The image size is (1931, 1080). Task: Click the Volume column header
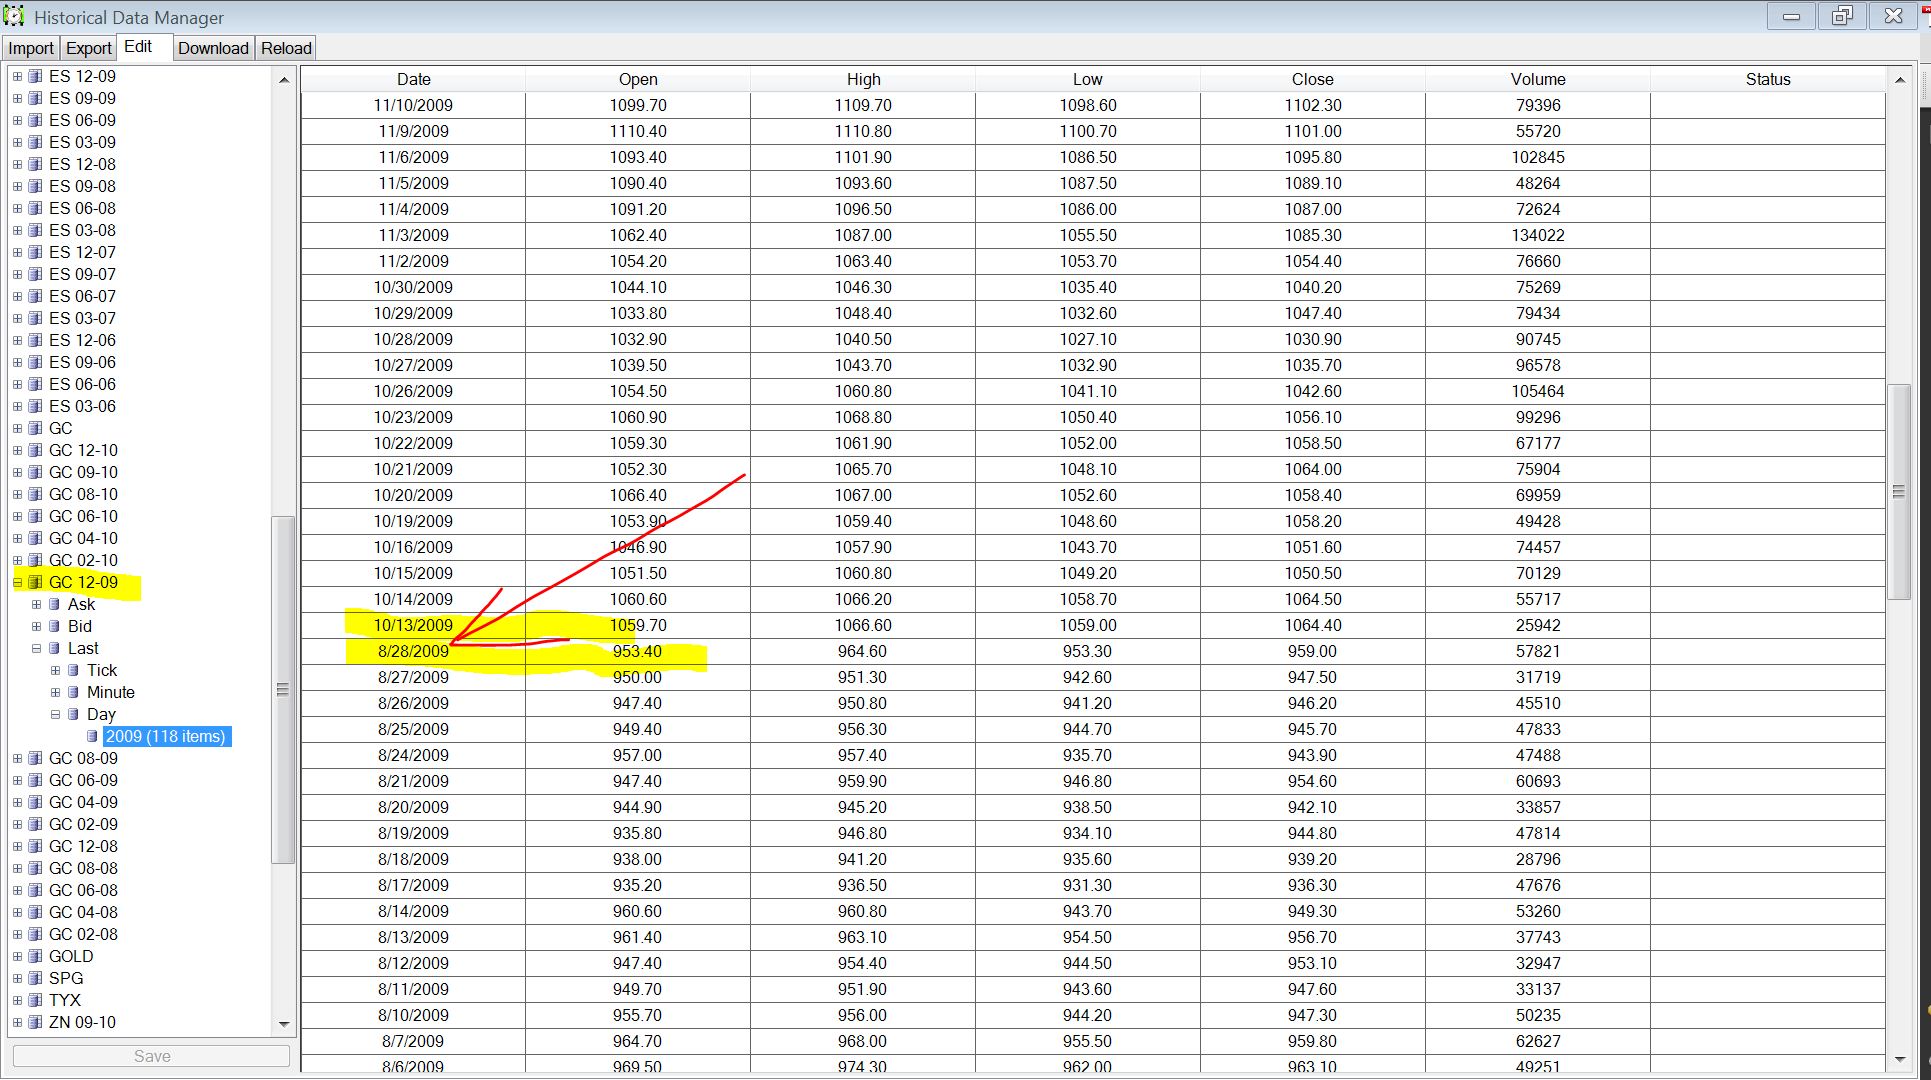pyautogui.click(x=1537, y=79)
